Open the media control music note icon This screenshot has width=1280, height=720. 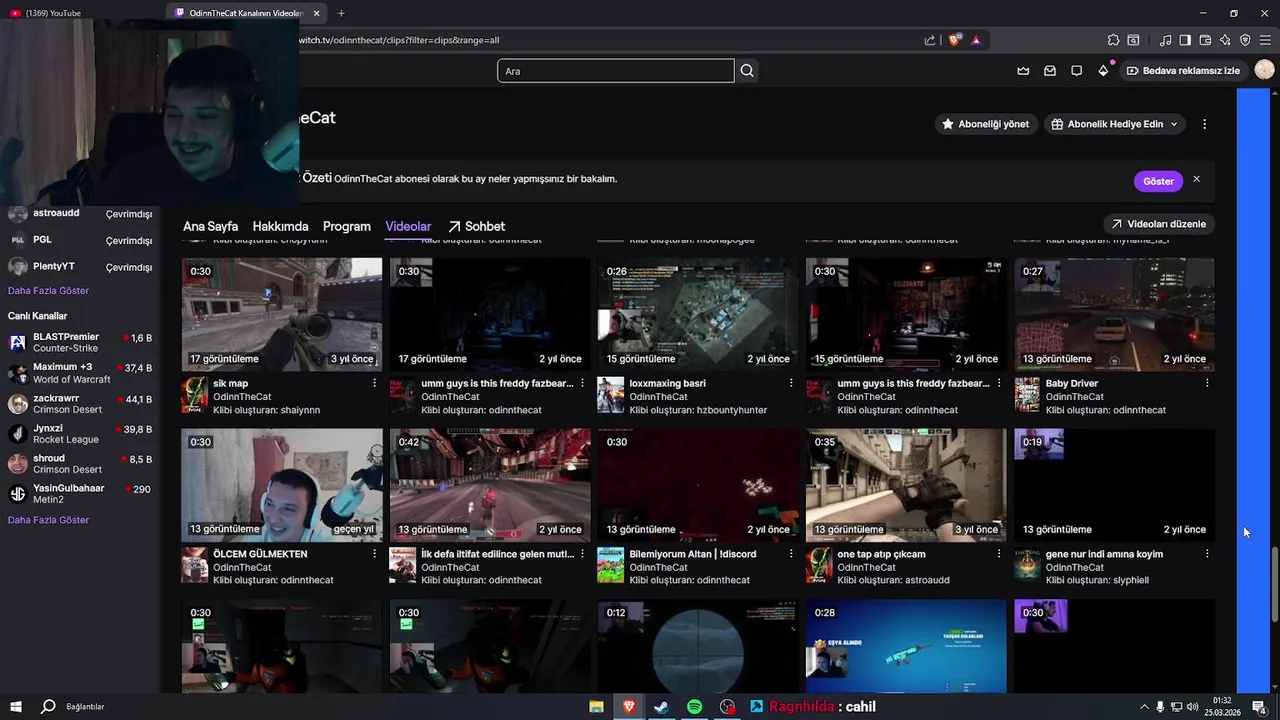point(1165,40)
